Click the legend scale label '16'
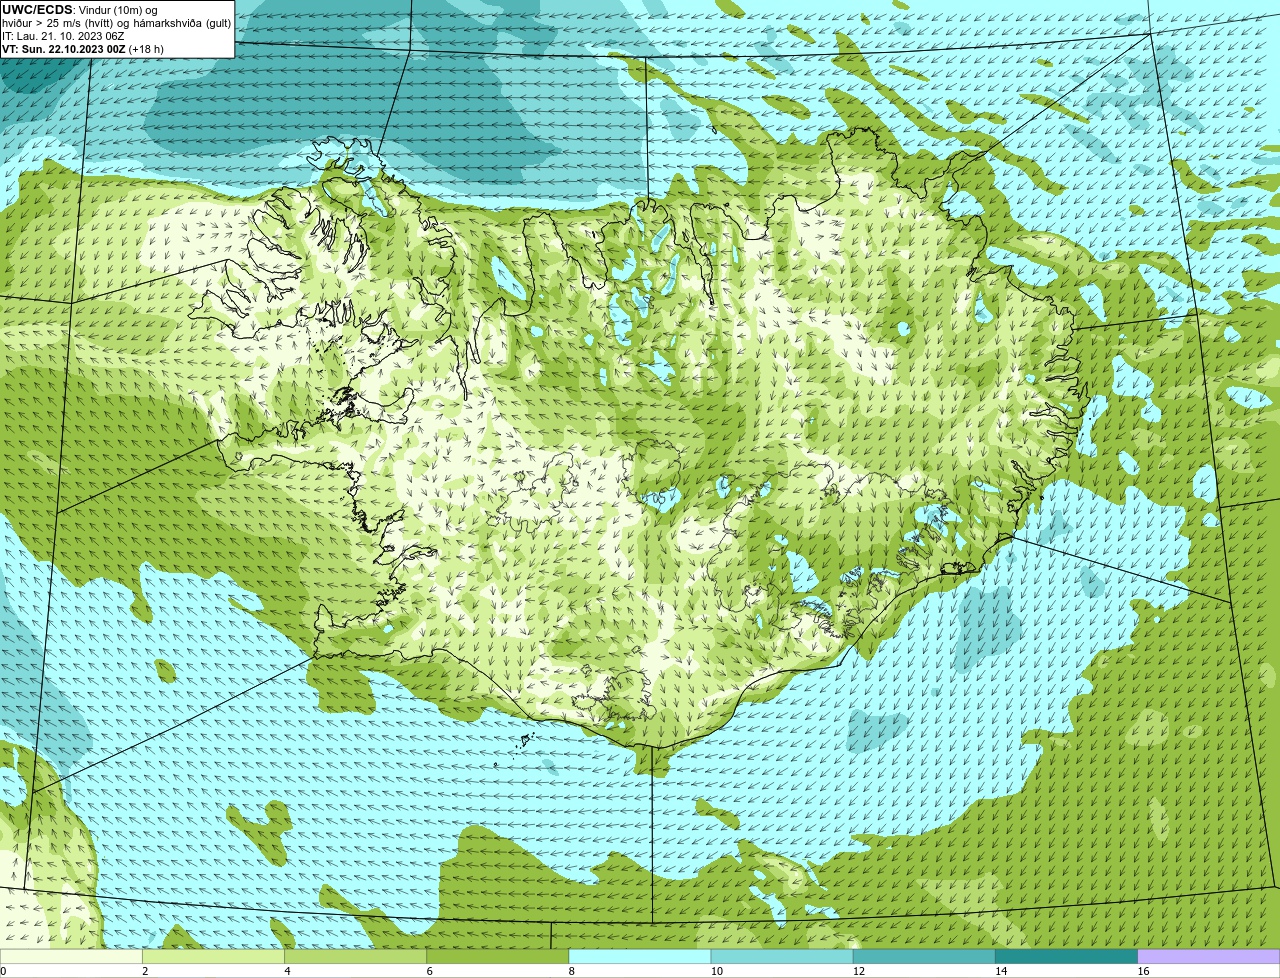The image size is (1280, 978). click(1143, 971)
